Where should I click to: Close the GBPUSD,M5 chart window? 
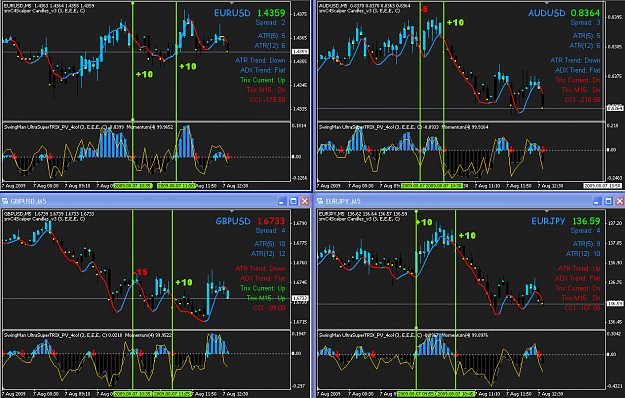pyautogui.click(x=305, y=201)
